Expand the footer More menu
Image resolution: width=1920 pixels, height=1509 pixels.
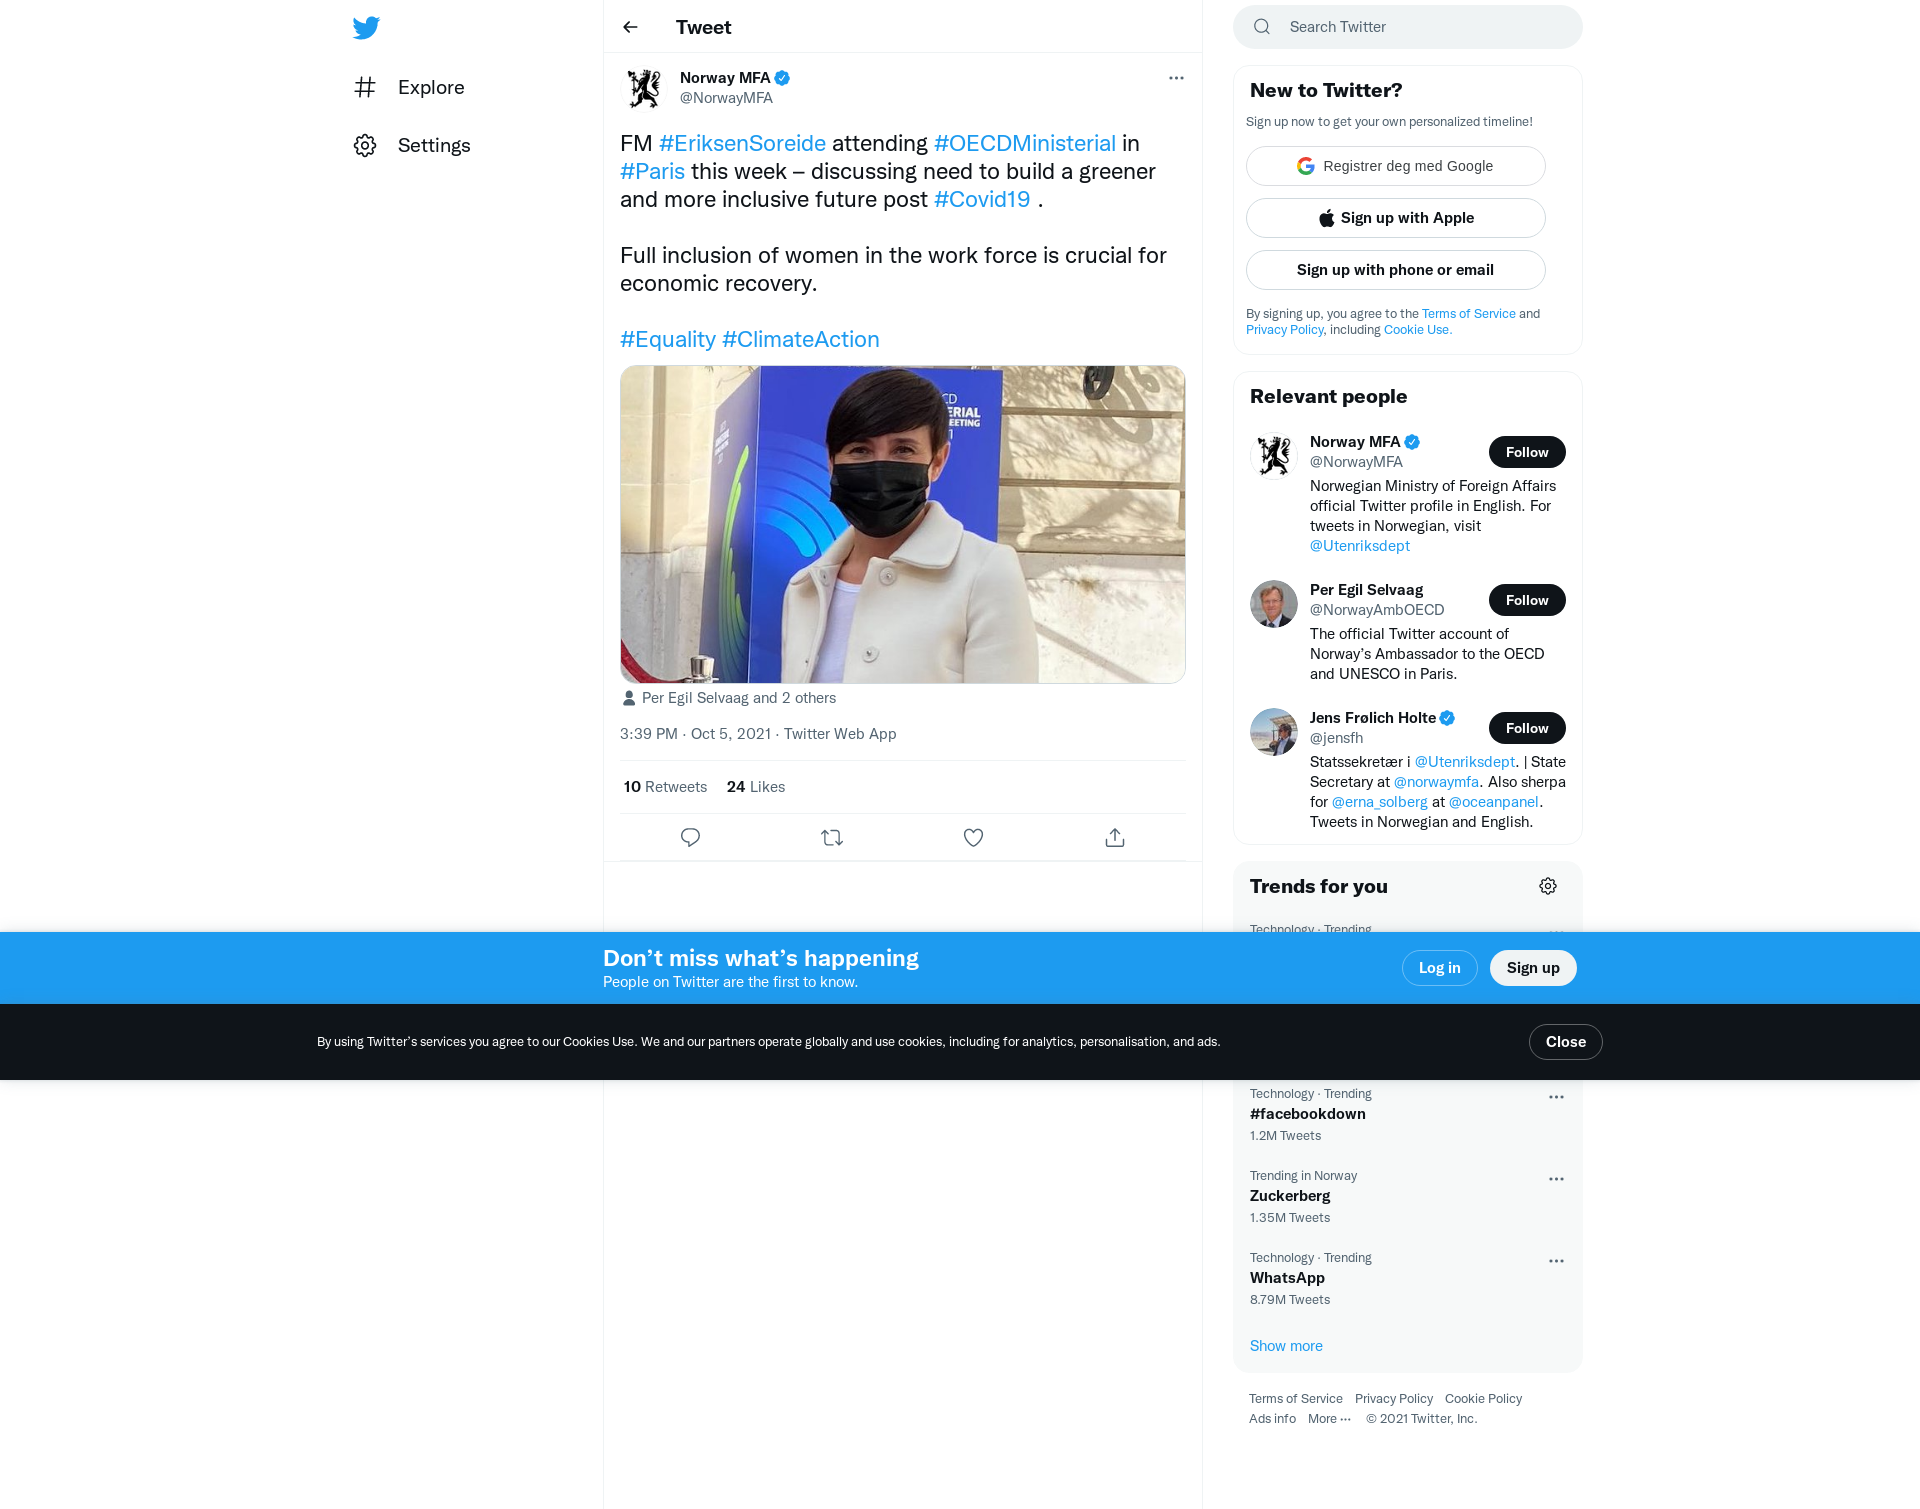click(1329, 1419)
